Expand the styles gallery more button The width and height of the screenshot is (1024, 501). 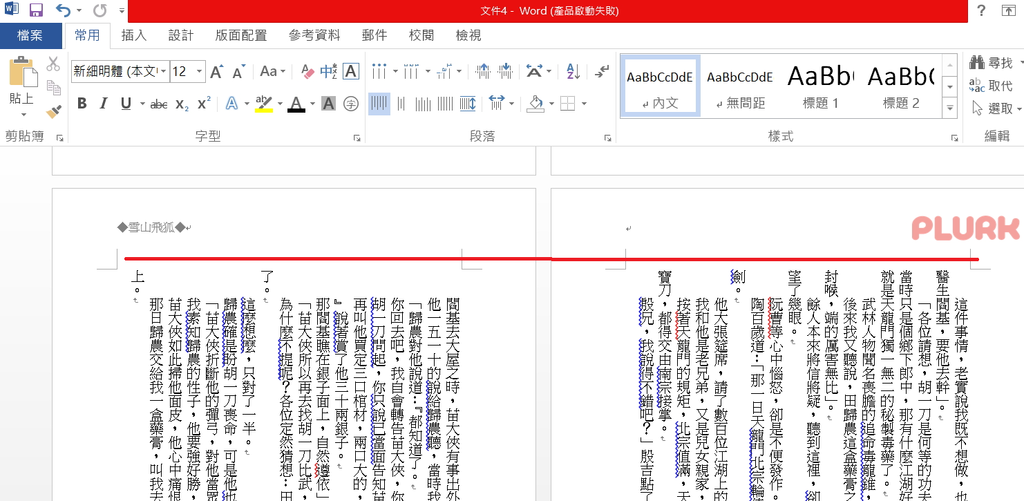point(950,108)
